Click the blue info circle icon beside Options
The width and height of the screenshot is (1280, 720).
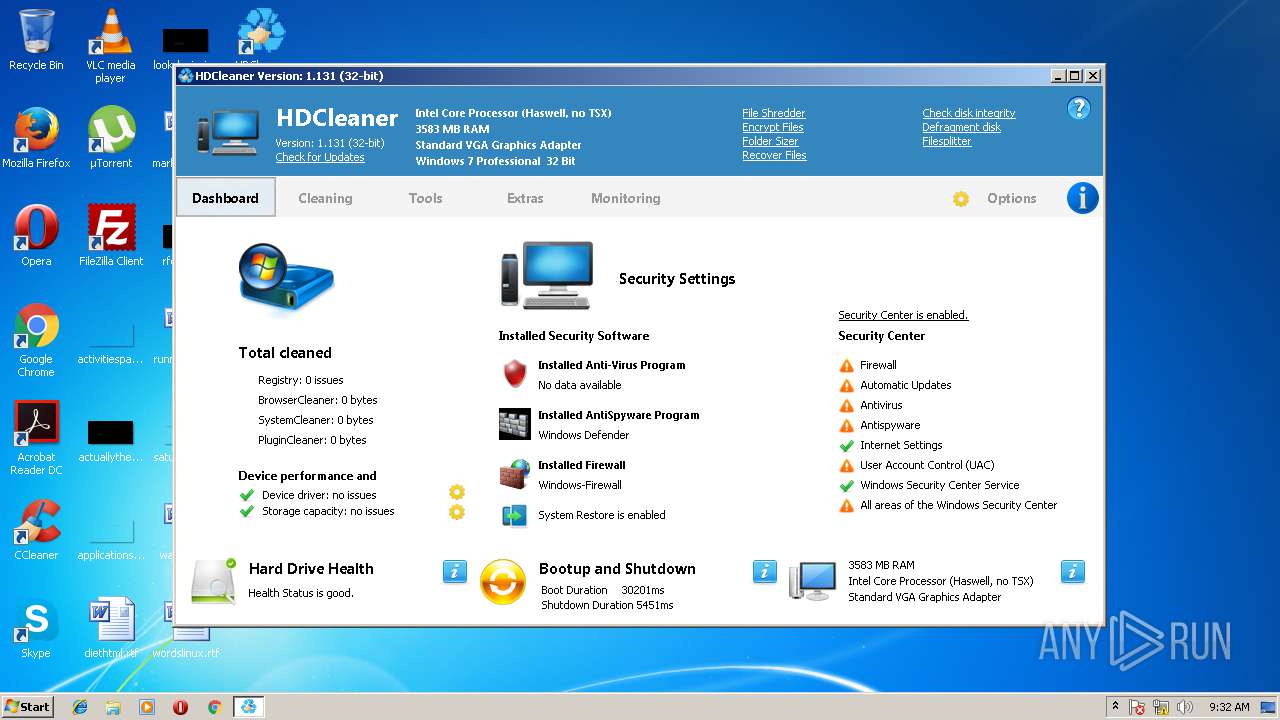(x=1082, y=198)
